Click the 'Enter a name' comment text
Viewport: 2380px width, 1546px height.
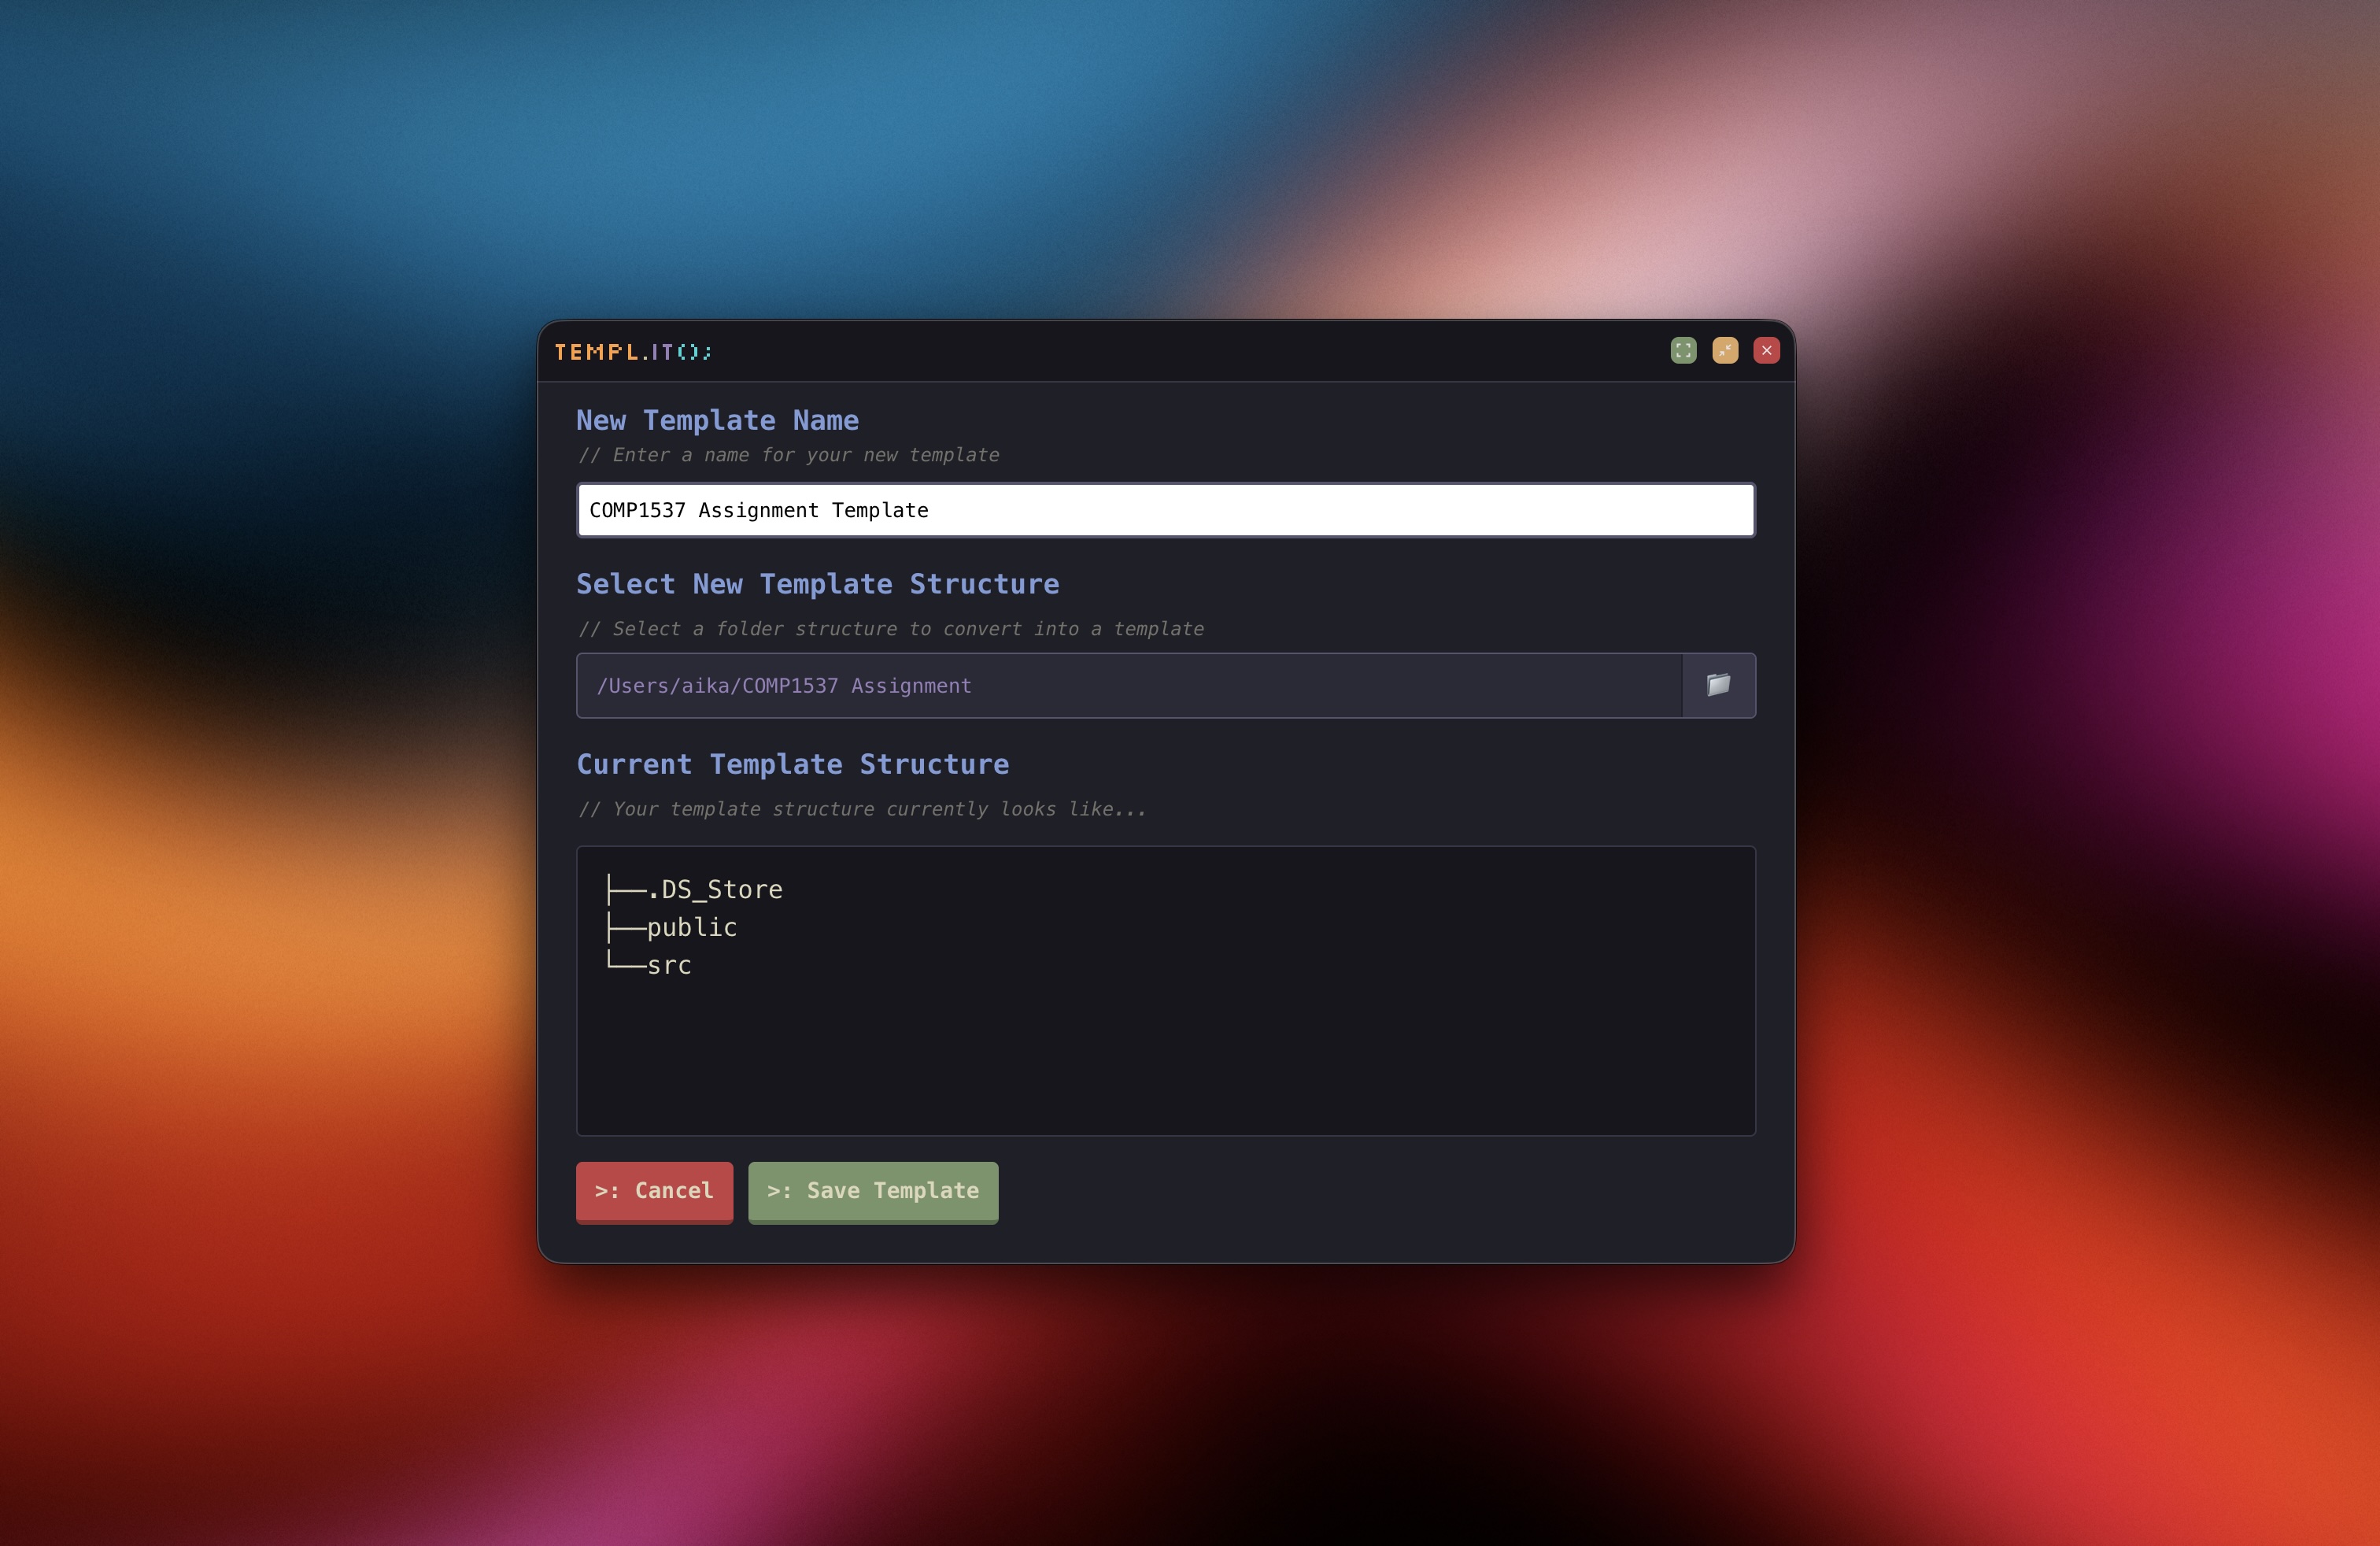(x=788, y=455)
